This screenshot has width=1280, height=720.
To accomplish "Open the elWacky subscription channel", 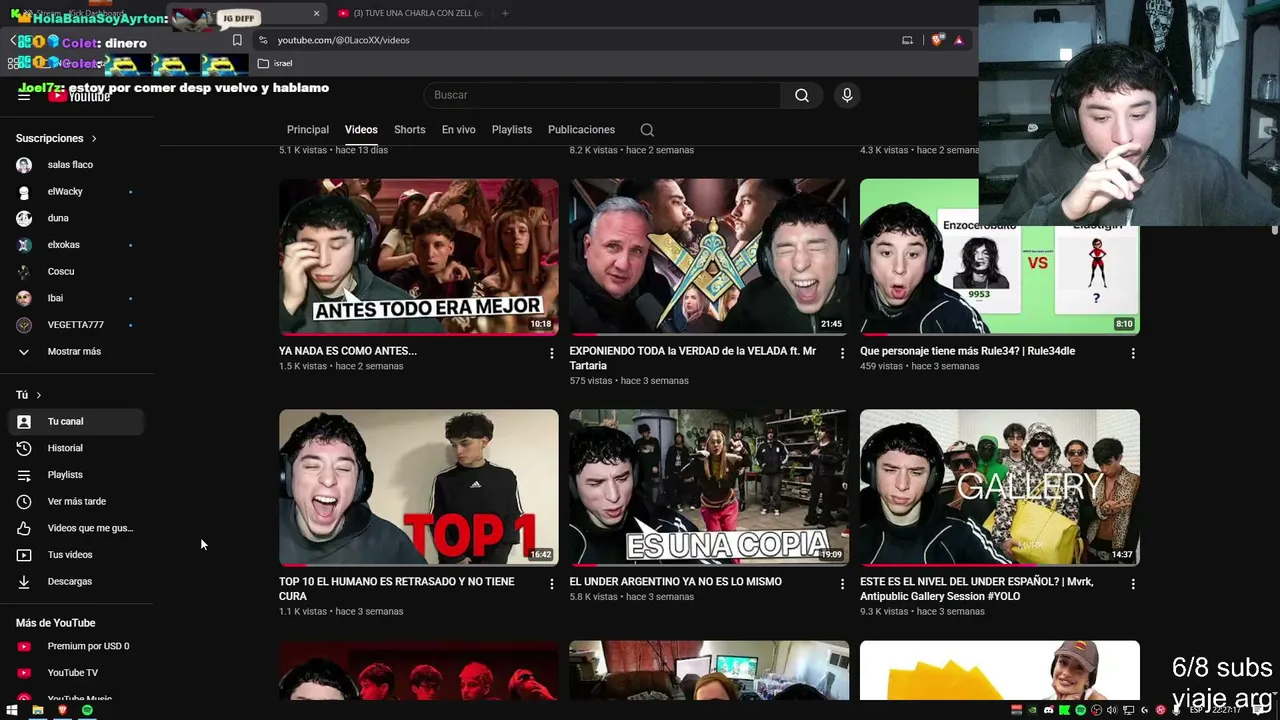I will [x=76, y=191].
